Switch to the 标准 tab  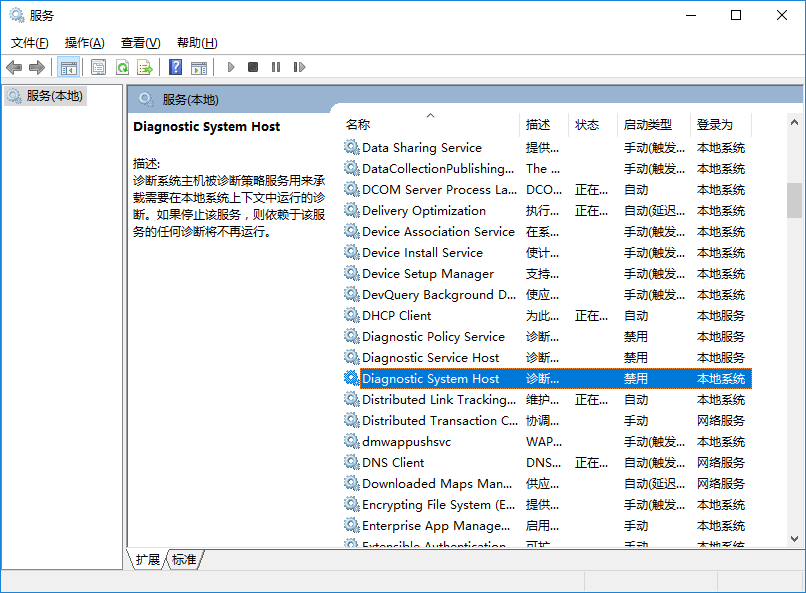tap(183, 560)
